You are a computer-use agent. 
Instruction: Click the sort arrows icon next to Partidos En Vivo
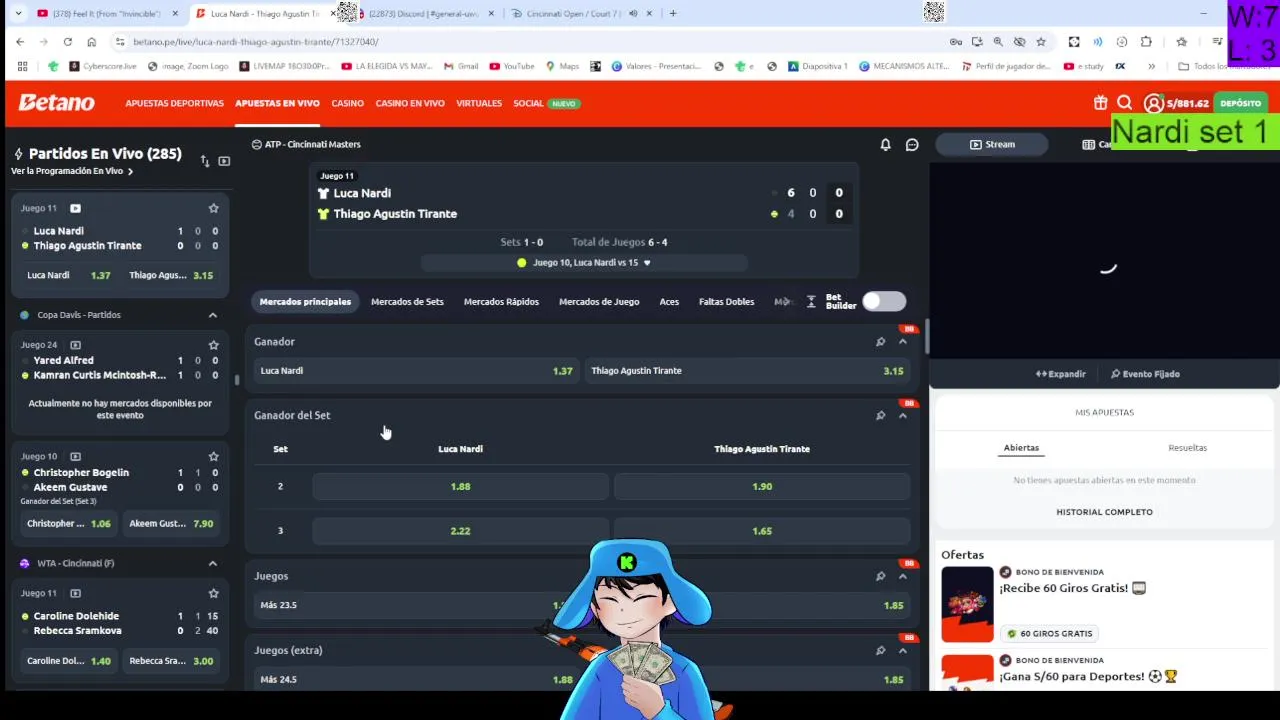point(205,161)
